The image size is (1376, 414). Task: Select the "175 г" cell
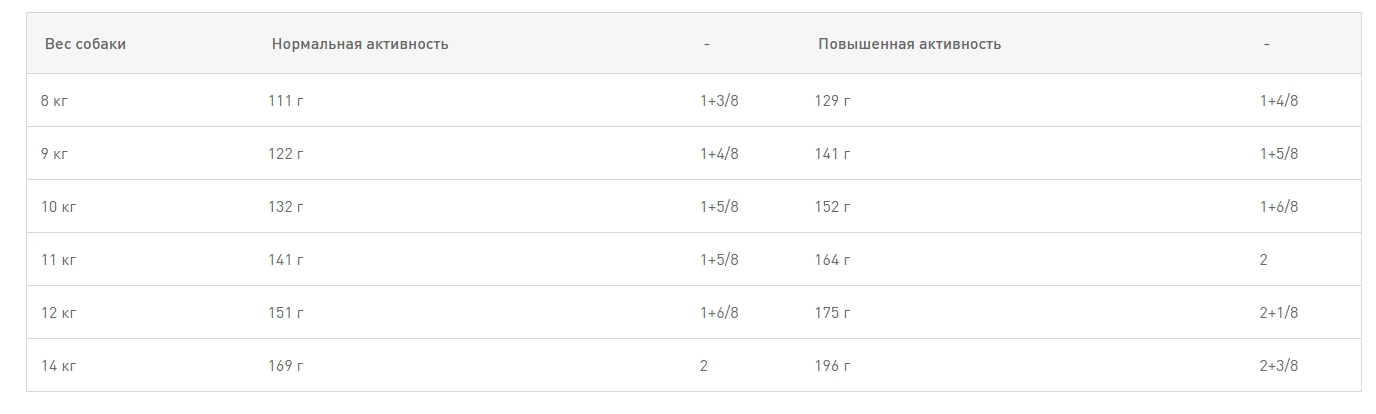point(832,313)
